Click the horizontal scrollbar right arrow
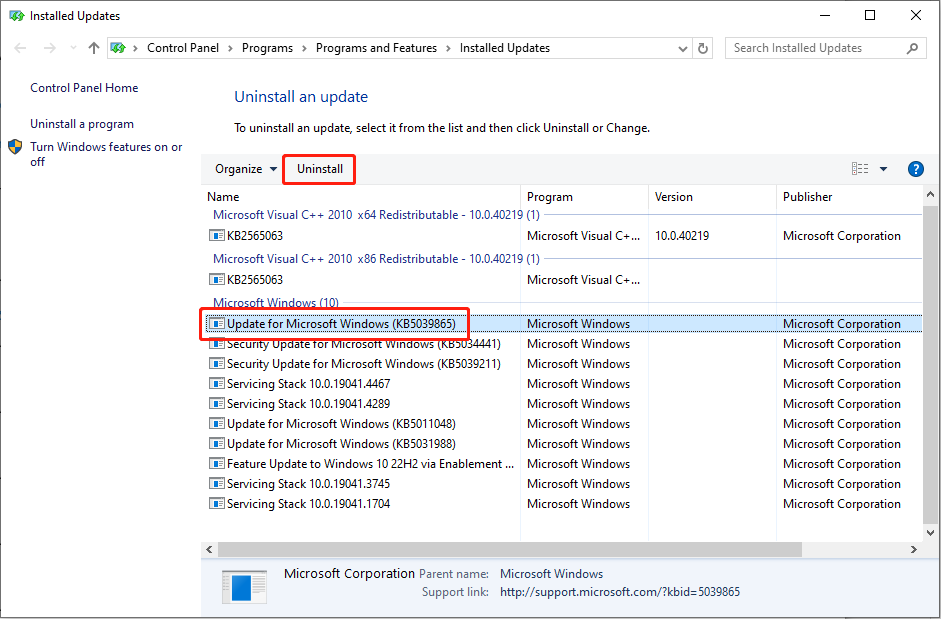941x619 pixels. point(914,549)
